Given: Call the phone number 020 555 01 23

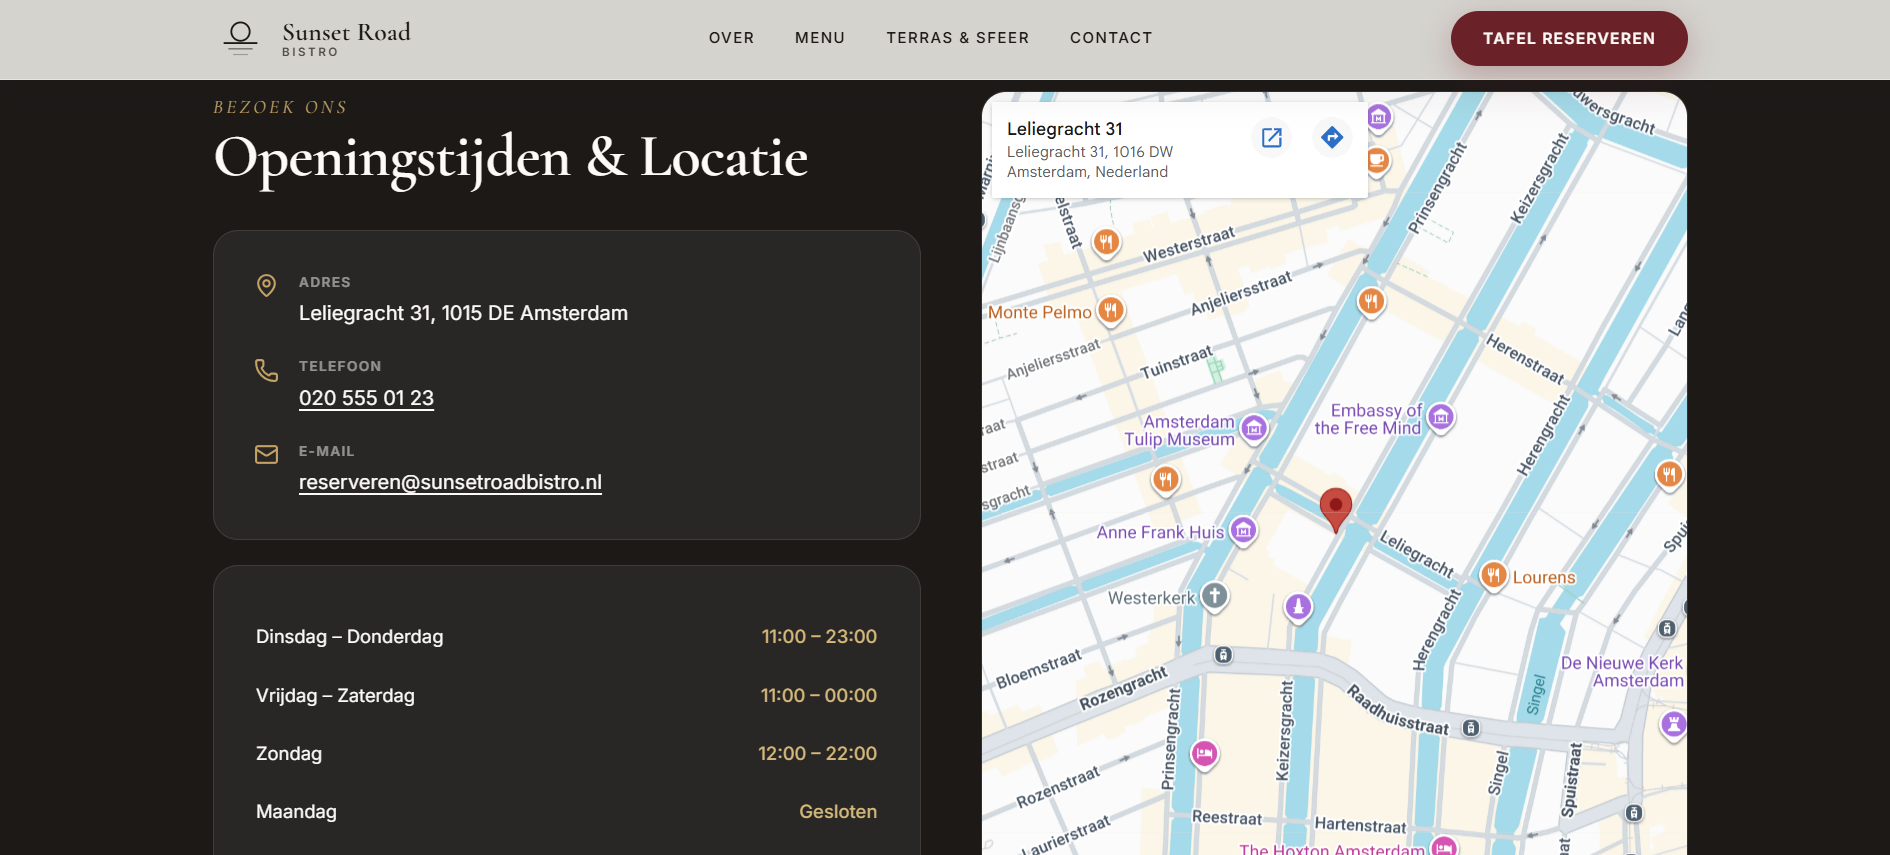Looking at the screenshot, I should click(366, 398).
